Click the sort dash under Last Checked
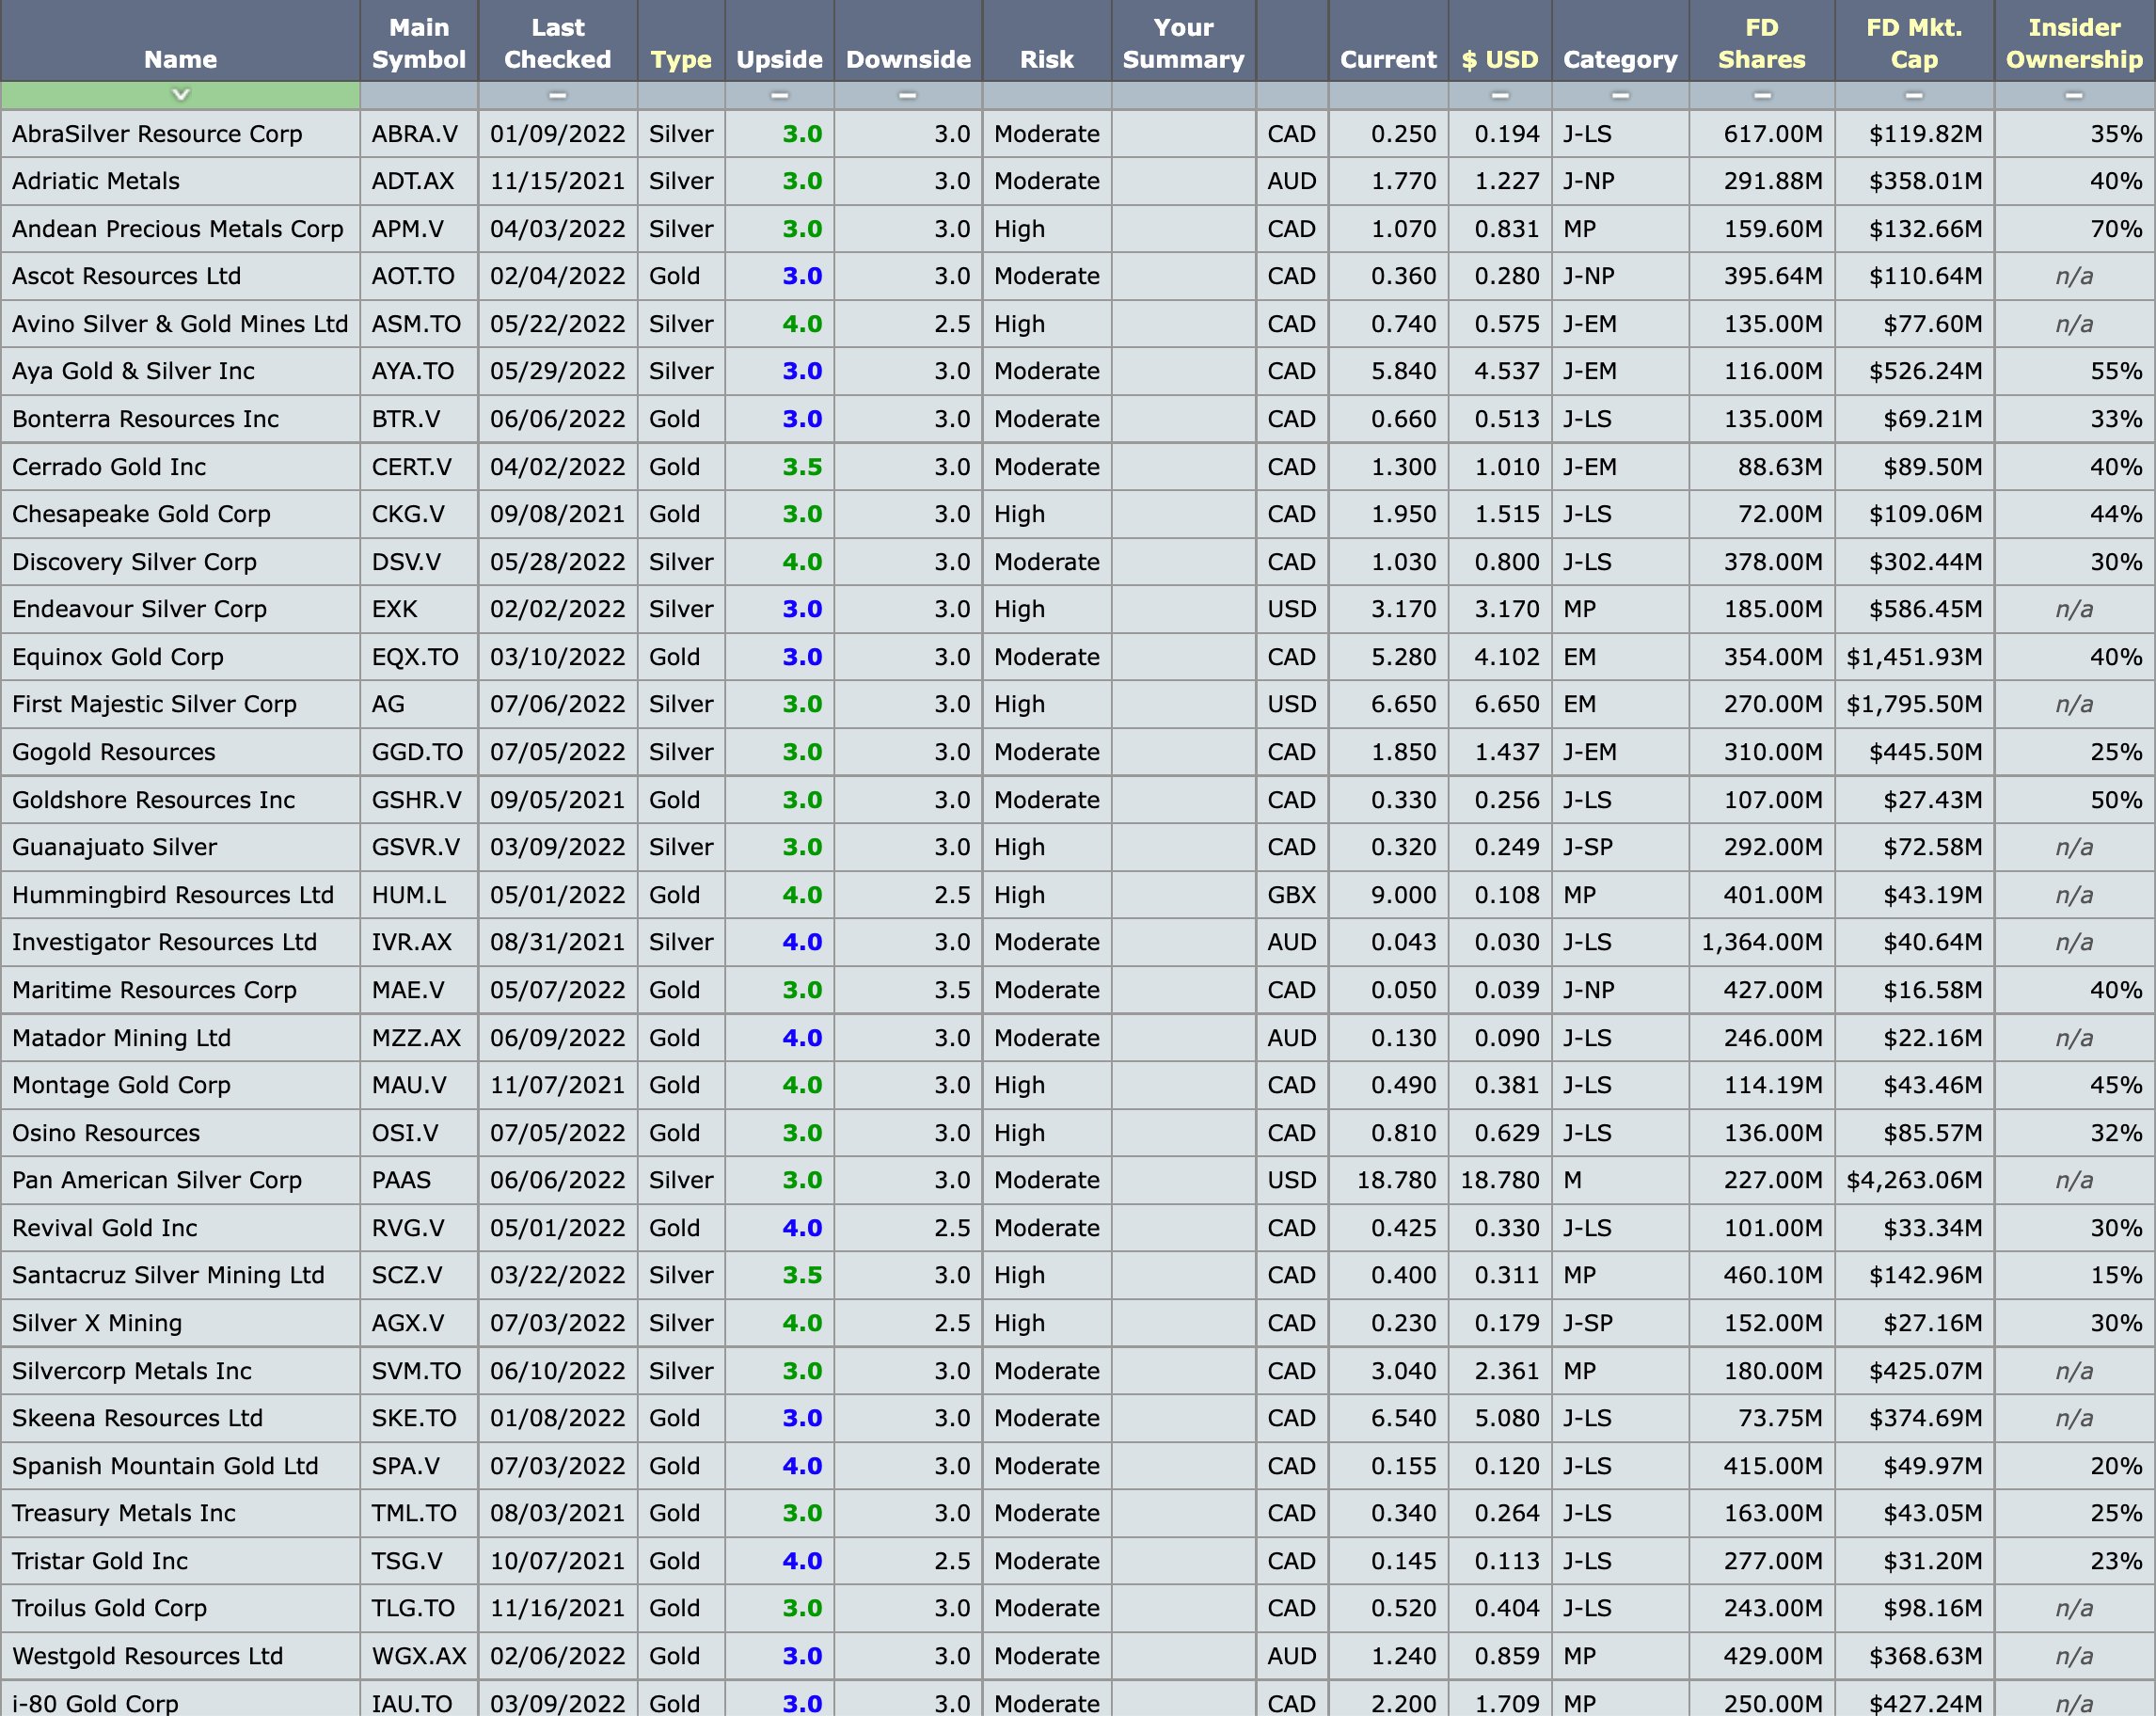 pos(557,96)
